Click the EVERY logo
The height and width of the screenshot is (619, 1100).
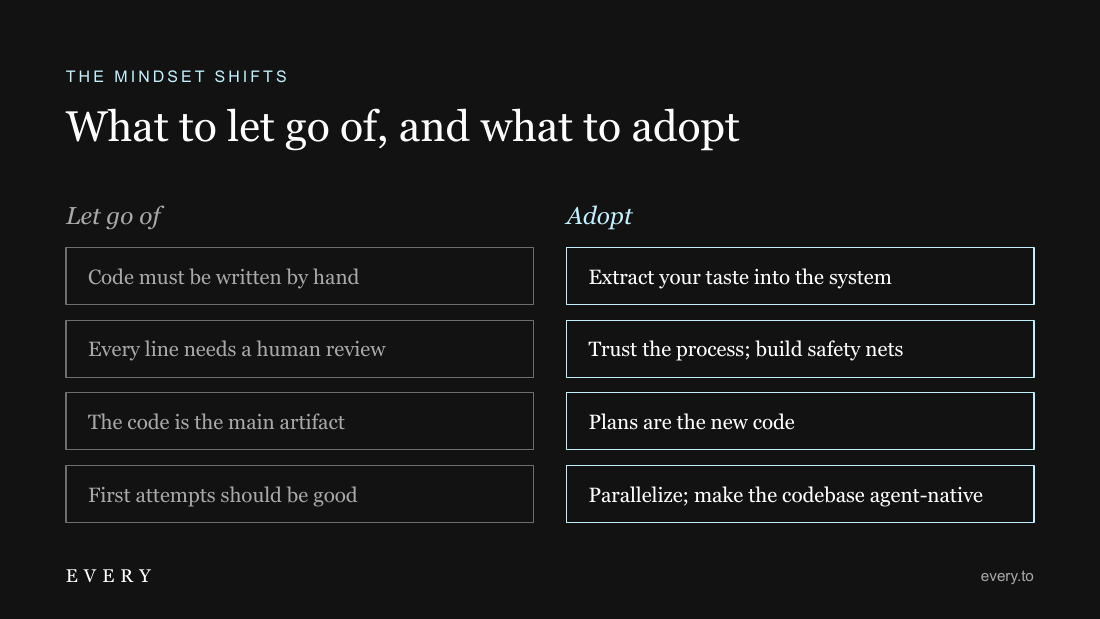coord(109,576)
